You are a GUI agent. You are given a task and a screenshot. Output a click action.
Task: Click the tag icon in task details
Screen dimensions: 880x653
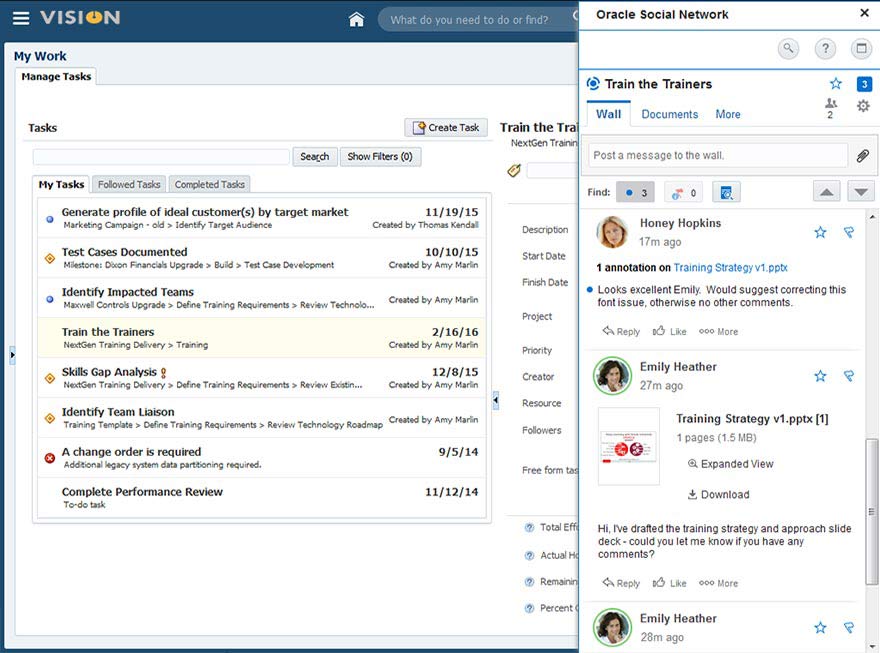click(x=514, y=171)
